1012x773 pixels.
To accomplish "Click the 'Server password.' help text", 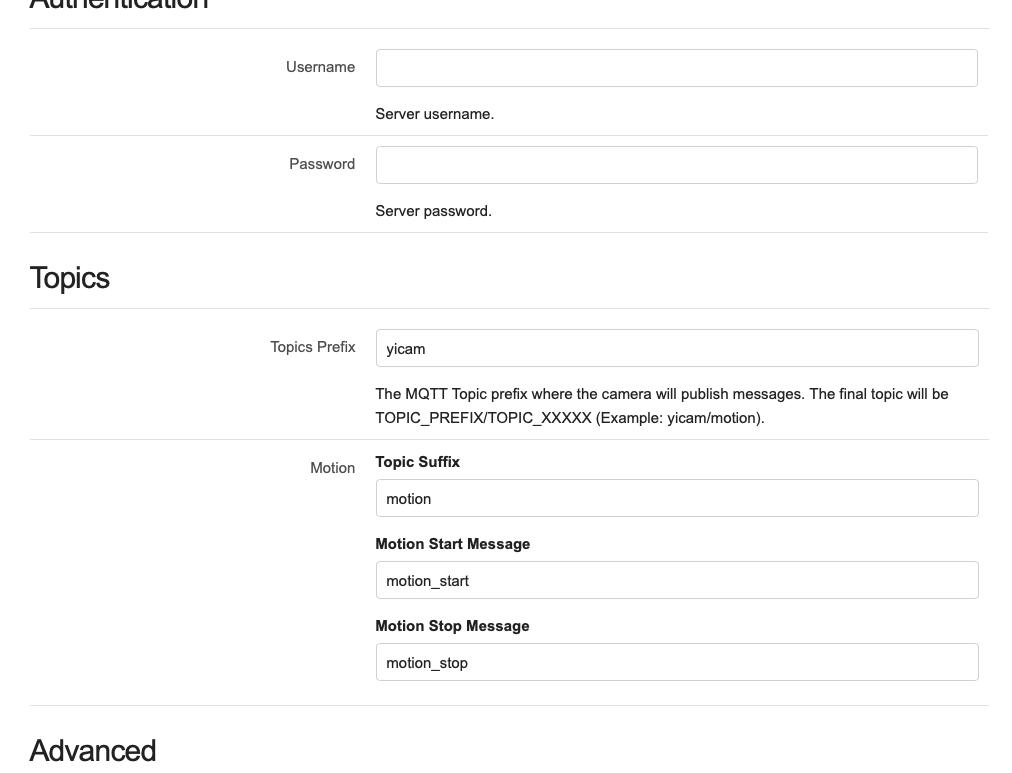I will (x=433, y=211).
